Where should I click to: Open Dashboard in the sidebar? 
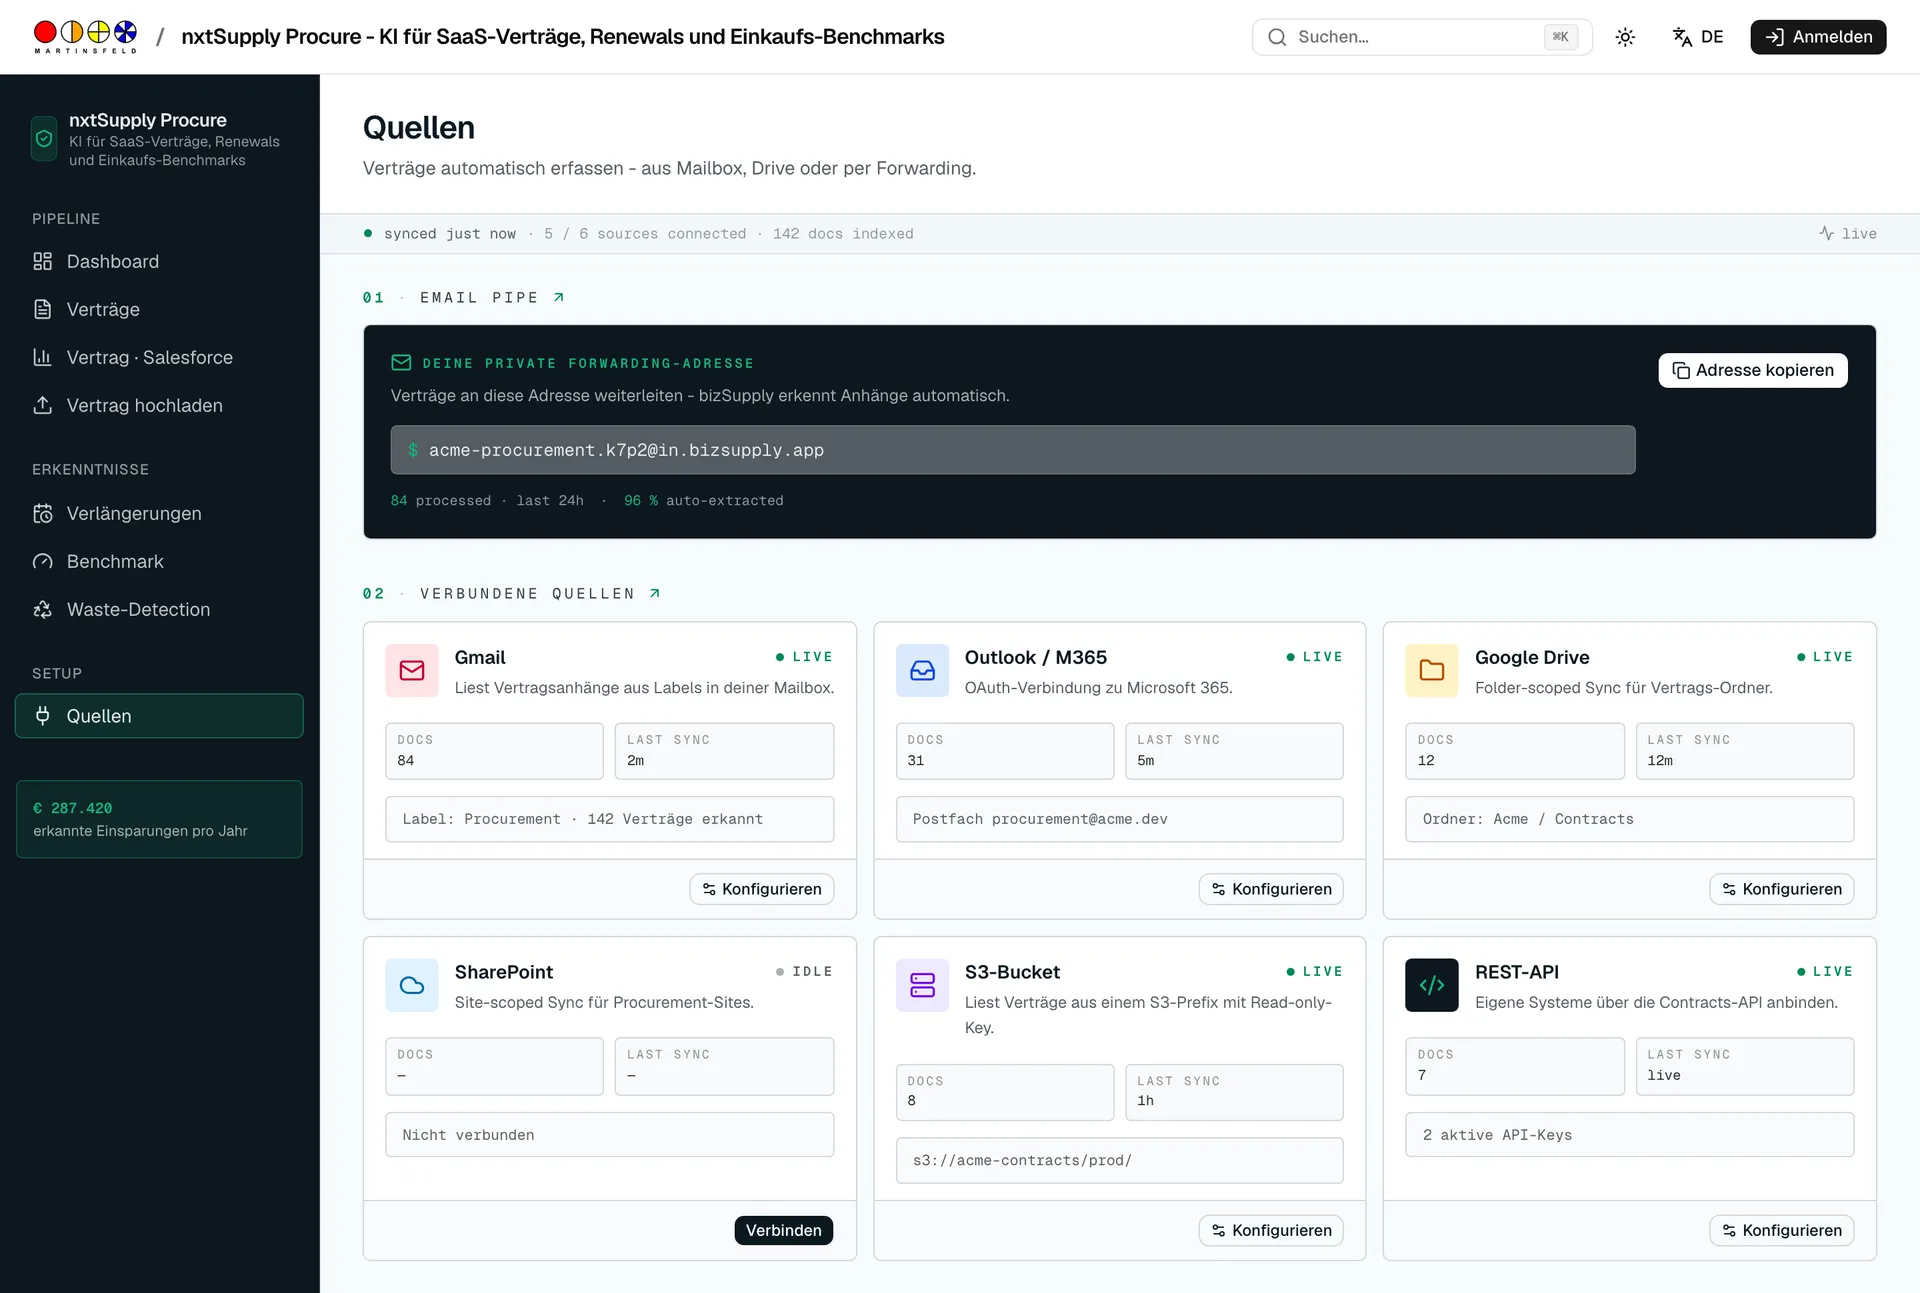[x=159, y=261]
